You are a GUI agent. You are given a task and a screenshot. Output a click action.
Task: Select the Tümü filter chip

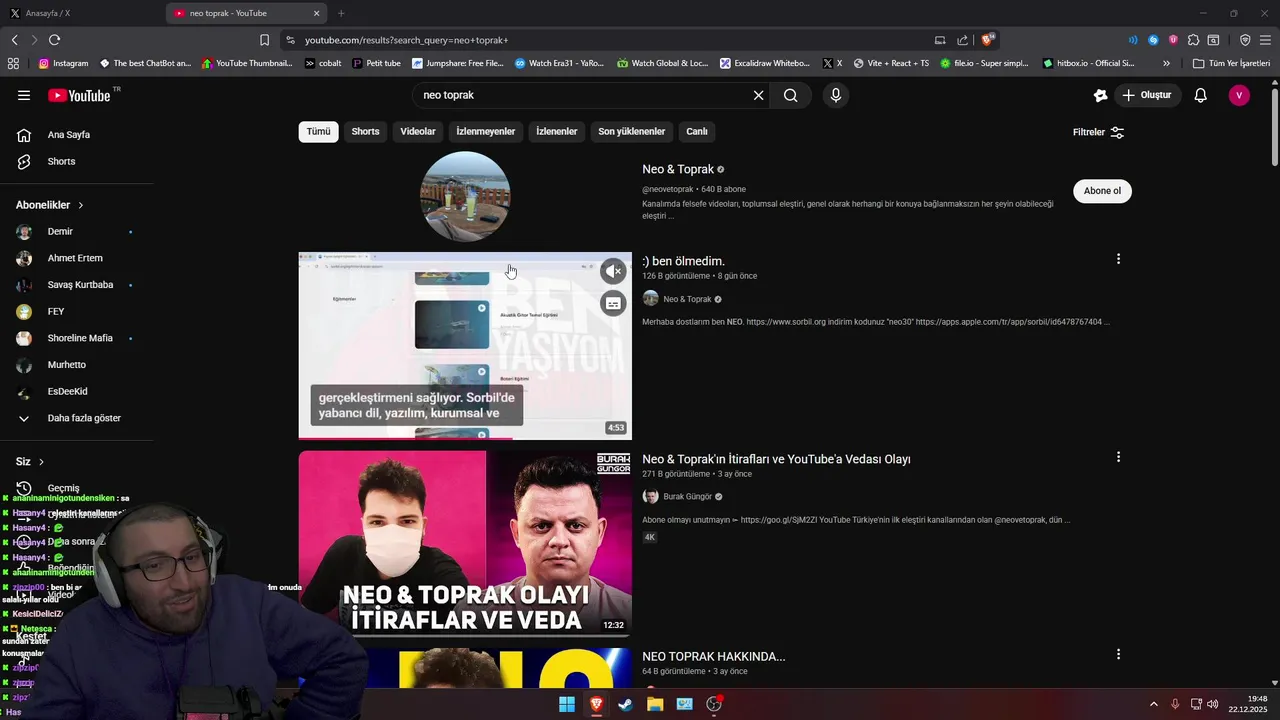click(318, 131)
